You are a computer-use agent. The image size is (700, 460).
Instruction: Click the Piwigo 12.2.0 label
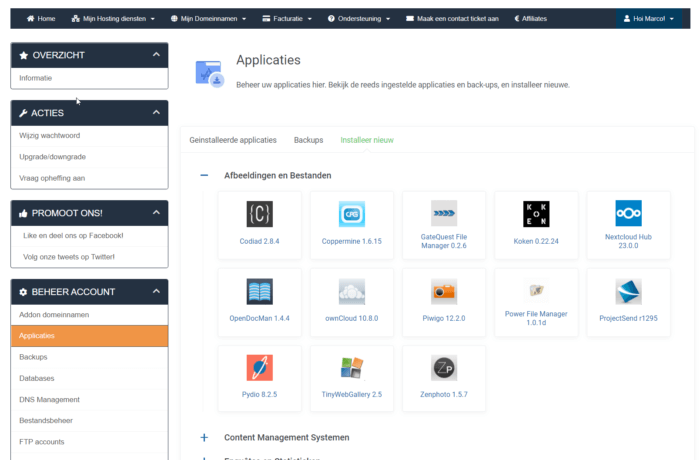[444, 318]
